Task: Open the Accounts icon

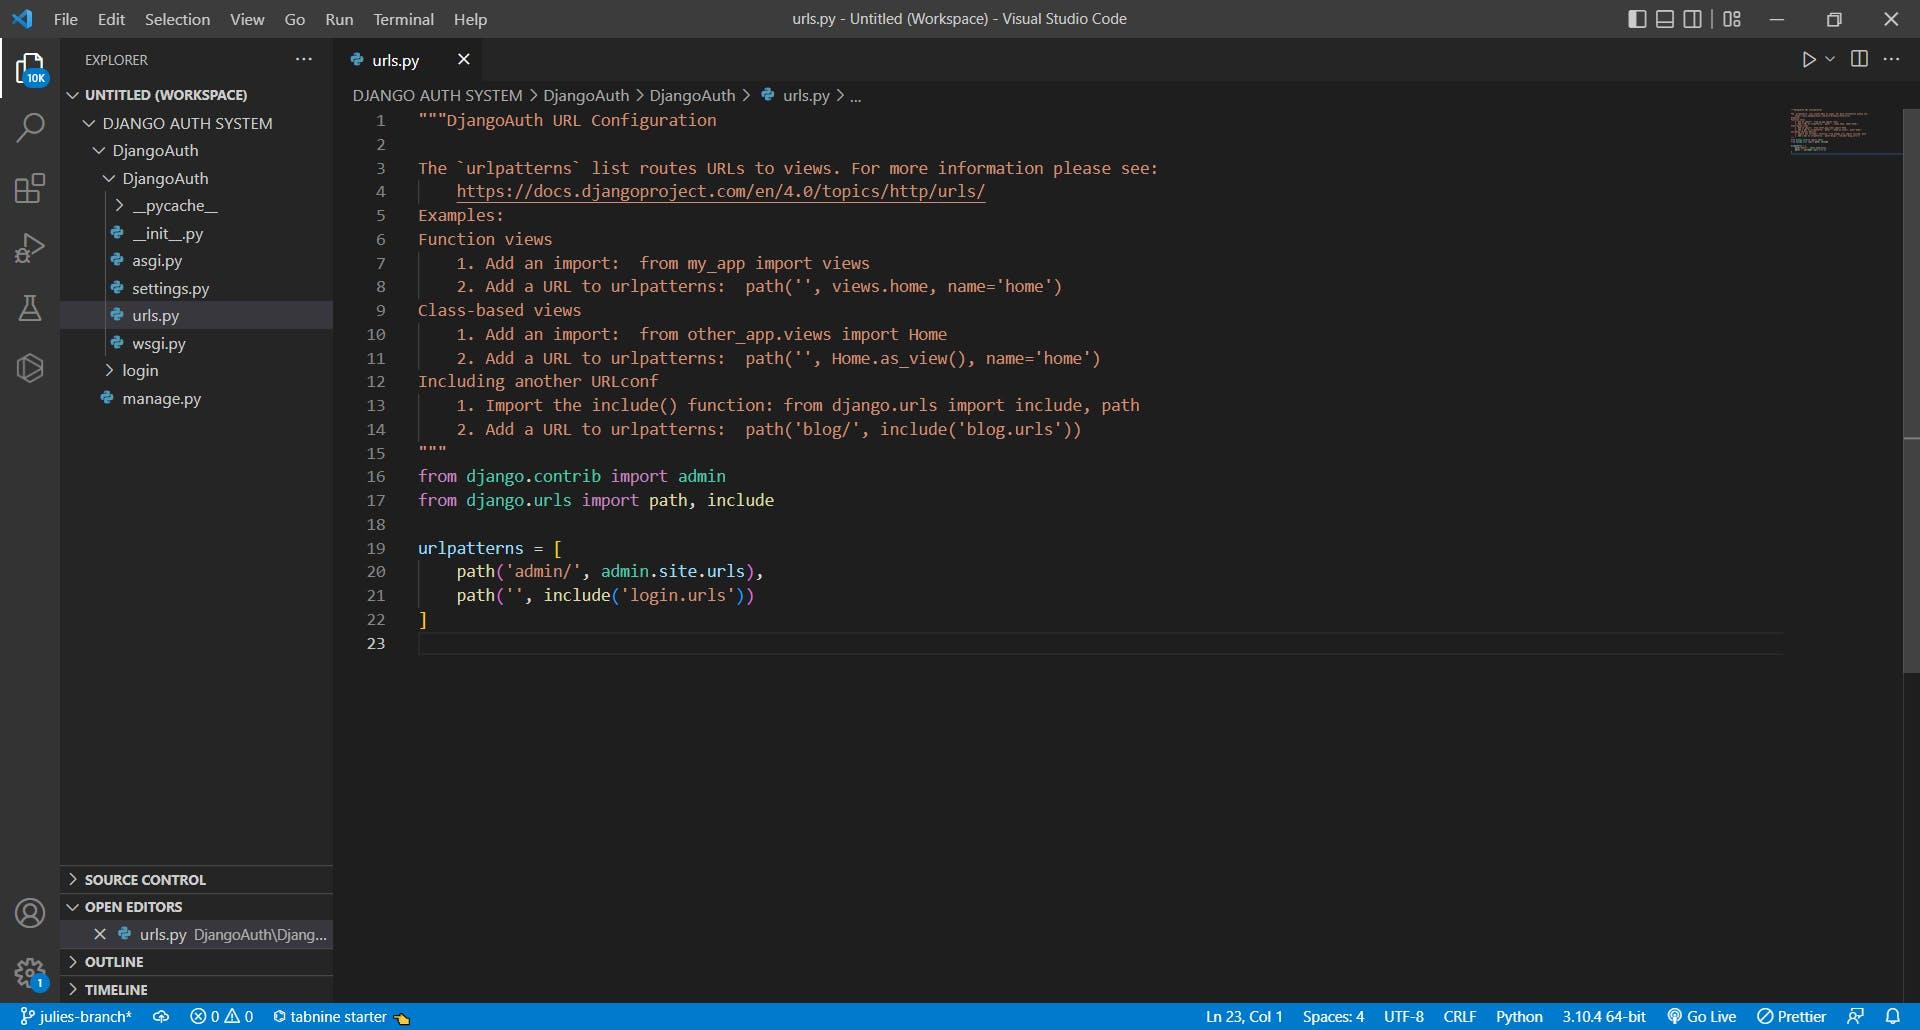Action: pyautogui.click(x=30, y=913)
